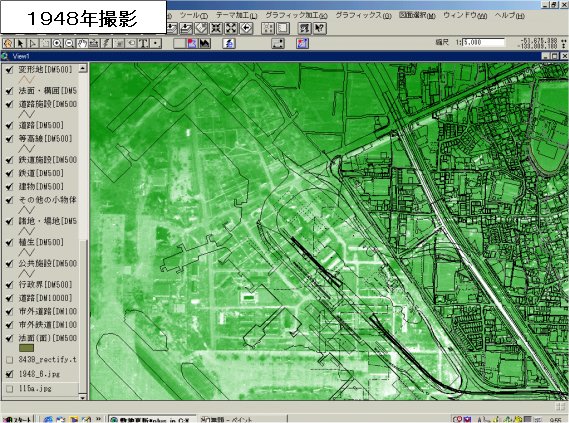The width and height of the screenshot is (569, 423).
Task: Hide the 鉄道[DM500] theme
Action: [9, 173]
